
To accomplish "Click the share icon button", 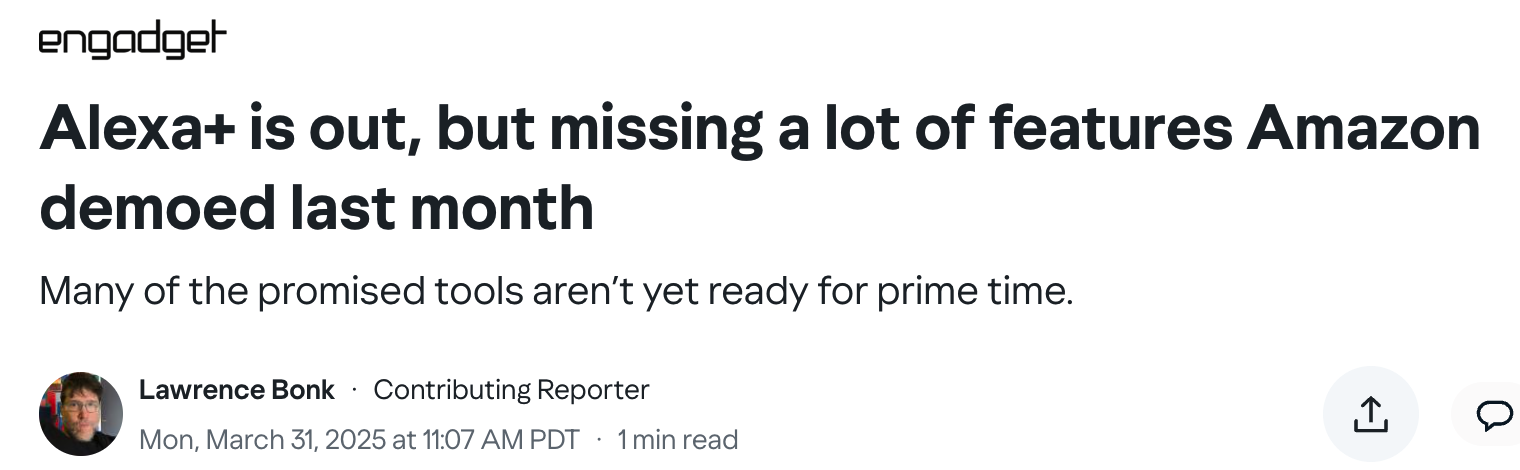I will [x=1370, y=414].
